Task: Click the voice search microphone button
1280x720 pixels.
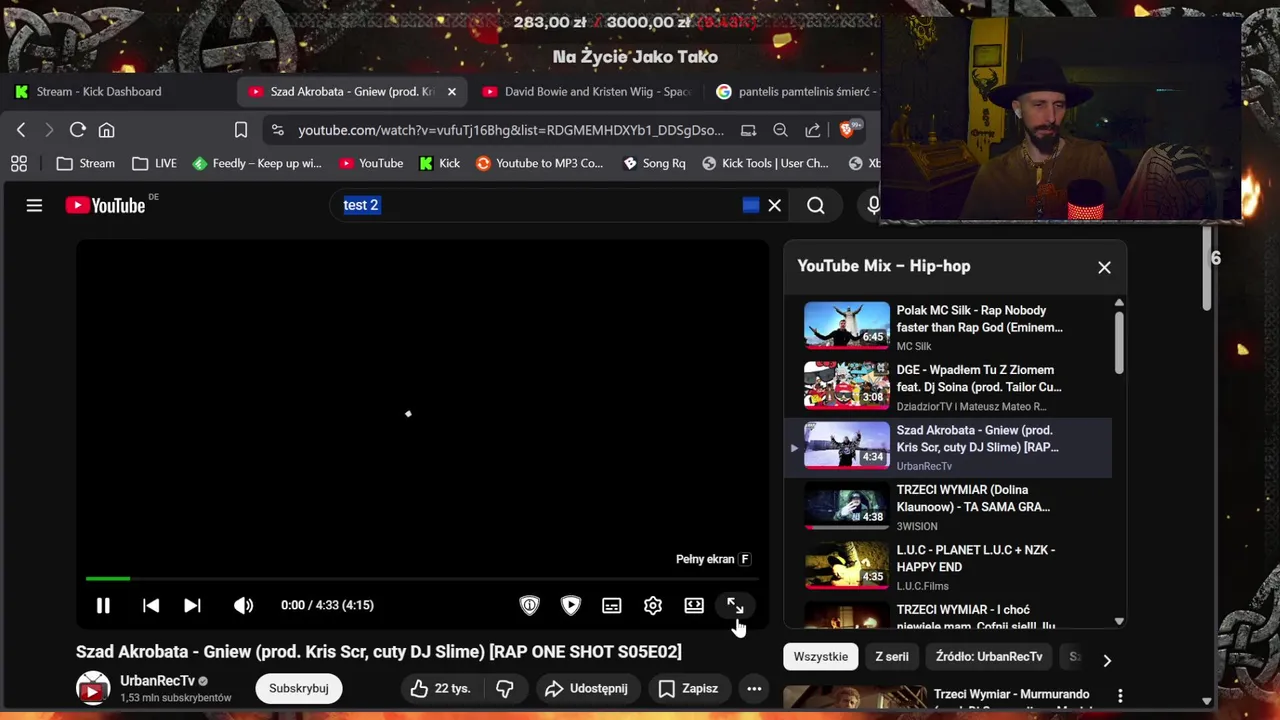Action: (873, 205)
